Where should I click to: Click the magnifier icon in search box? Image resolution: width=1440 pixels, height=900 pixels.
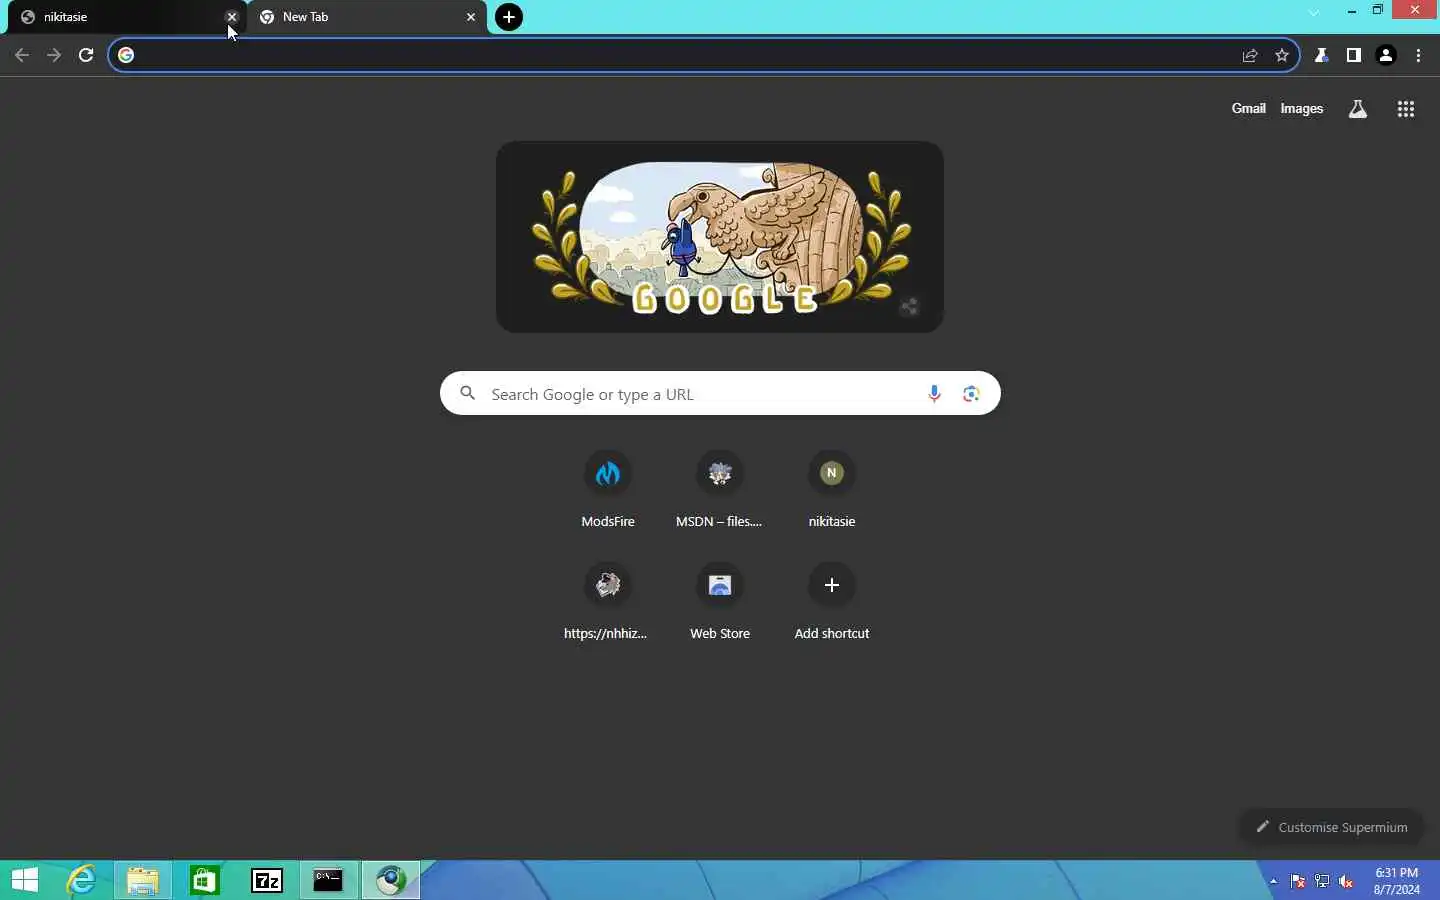467,394
